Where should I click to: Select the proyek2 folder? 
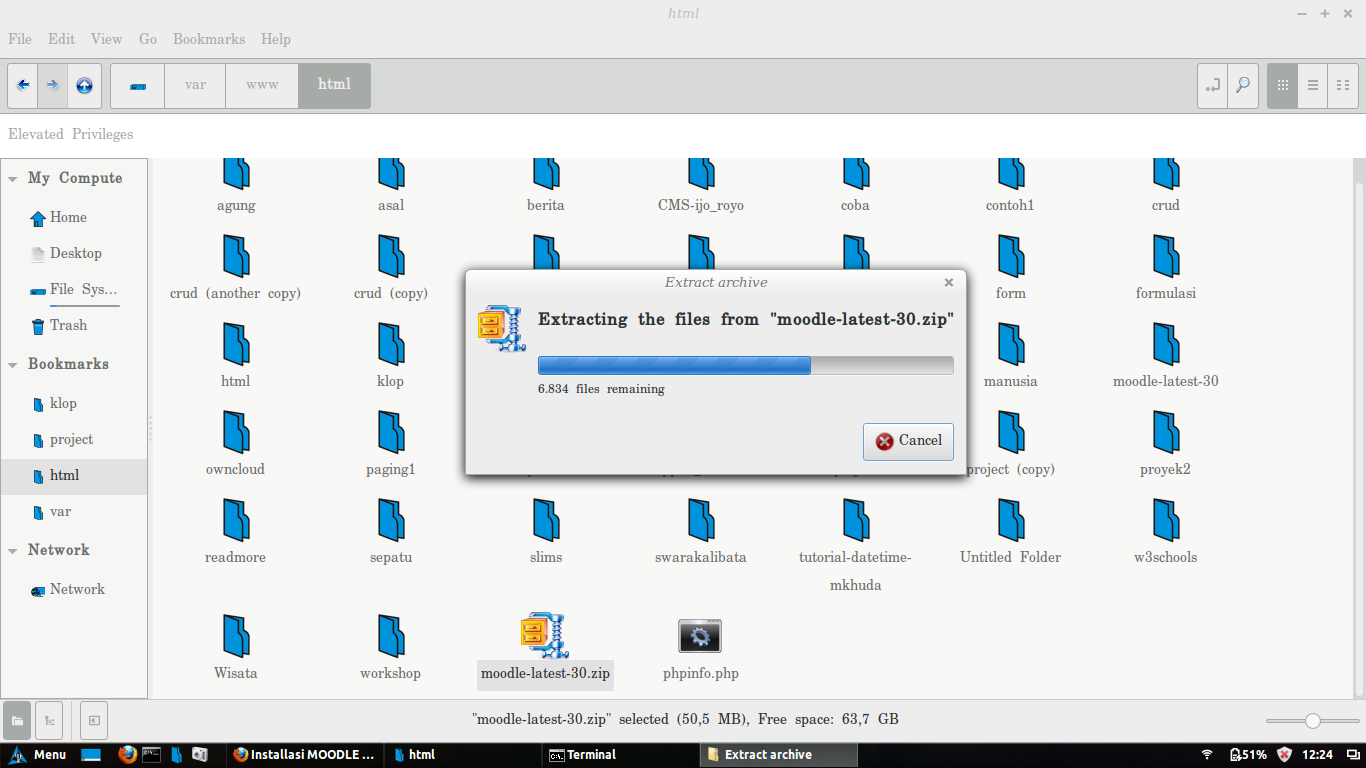(x=1166, y=432)
